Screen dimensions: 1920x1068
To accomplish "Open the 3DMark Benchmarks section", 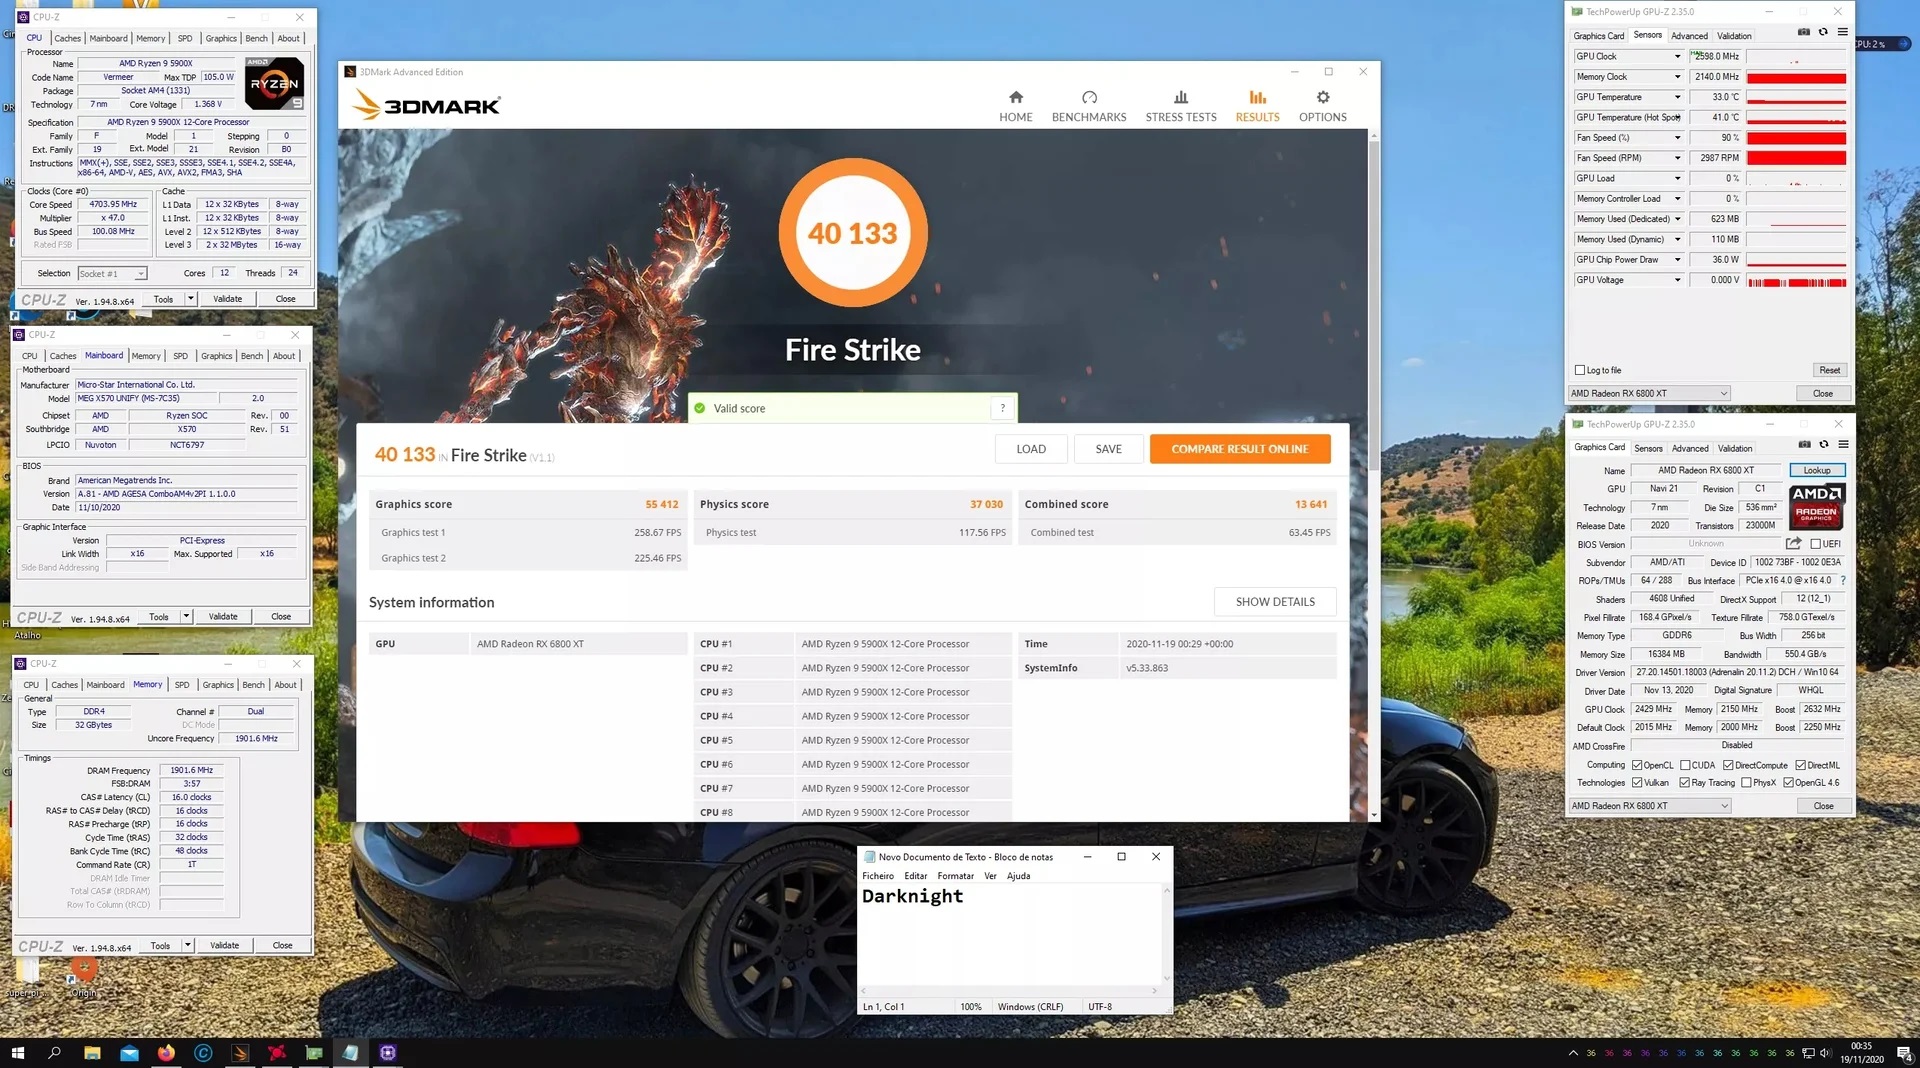I will point(1089,105).
